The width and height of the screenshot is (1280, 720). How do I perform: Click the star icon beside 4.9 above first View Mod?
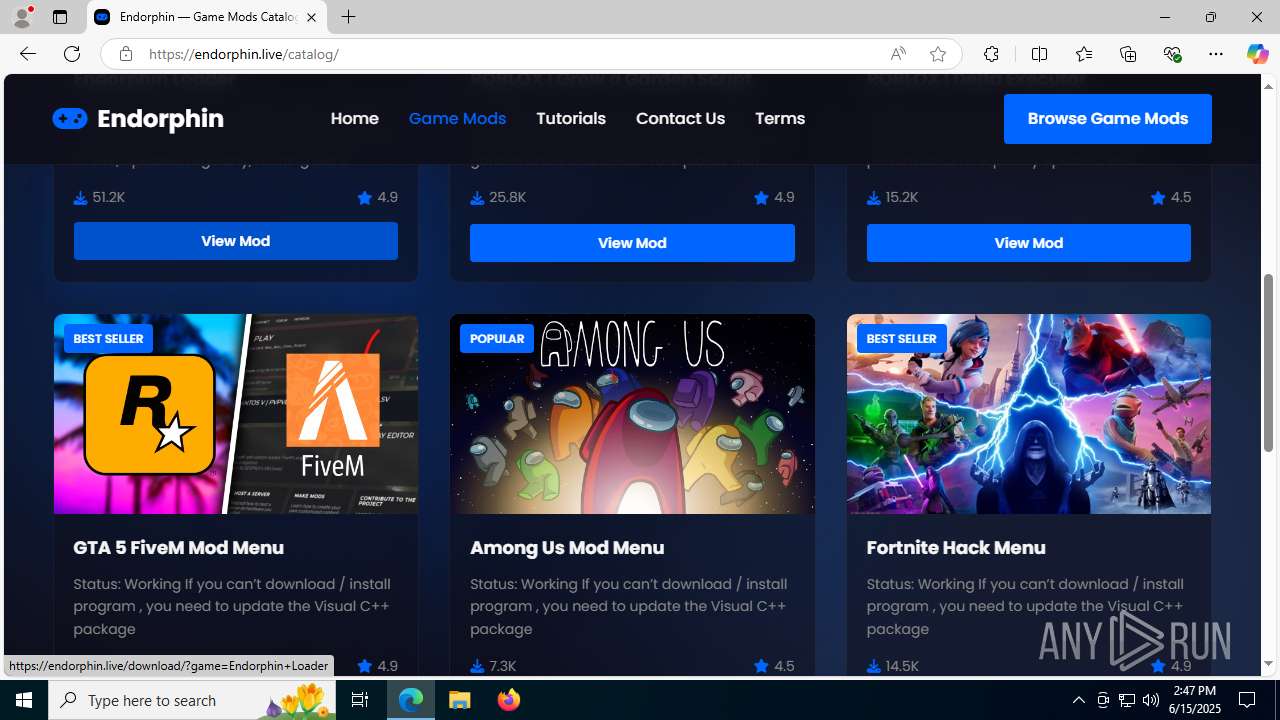point(365,197)
